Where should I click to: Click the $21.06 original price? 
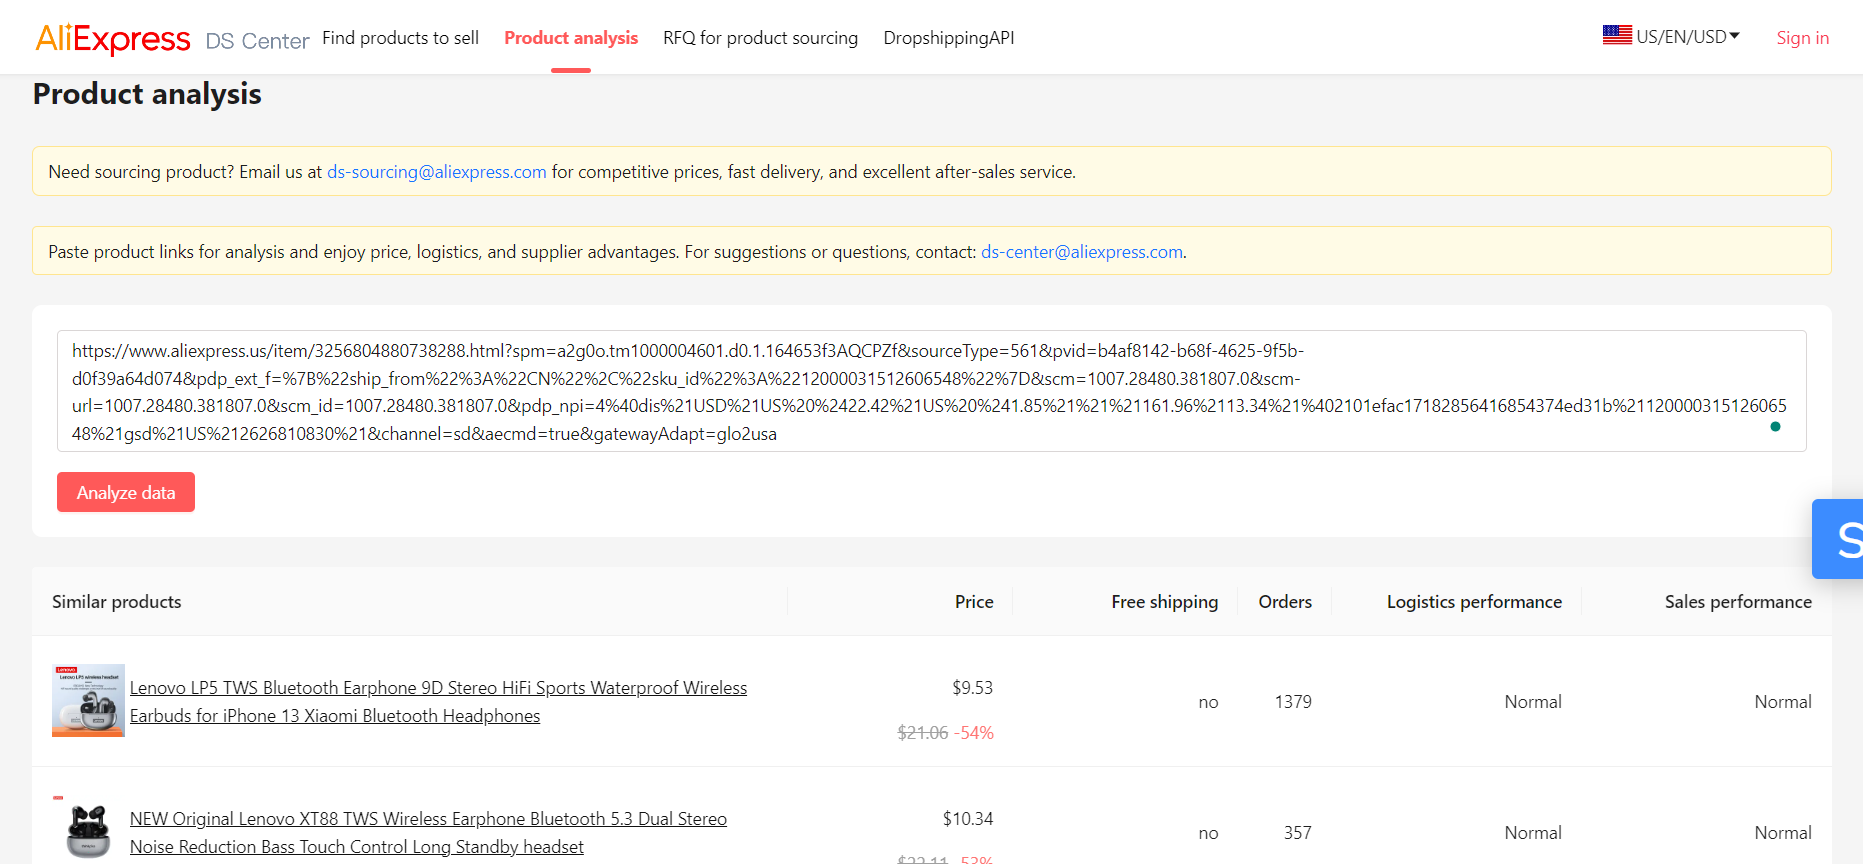(x=923, y=733)
